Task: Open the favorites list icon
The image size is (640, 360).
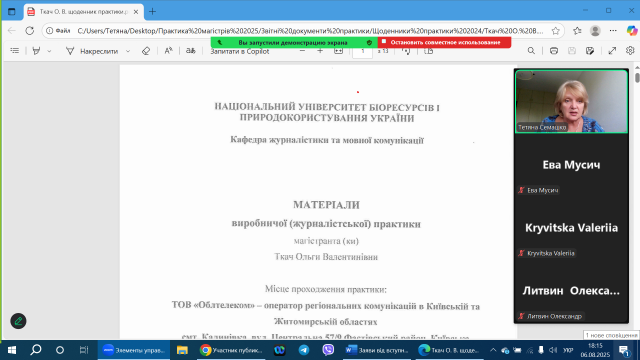Action: [577, 31]
